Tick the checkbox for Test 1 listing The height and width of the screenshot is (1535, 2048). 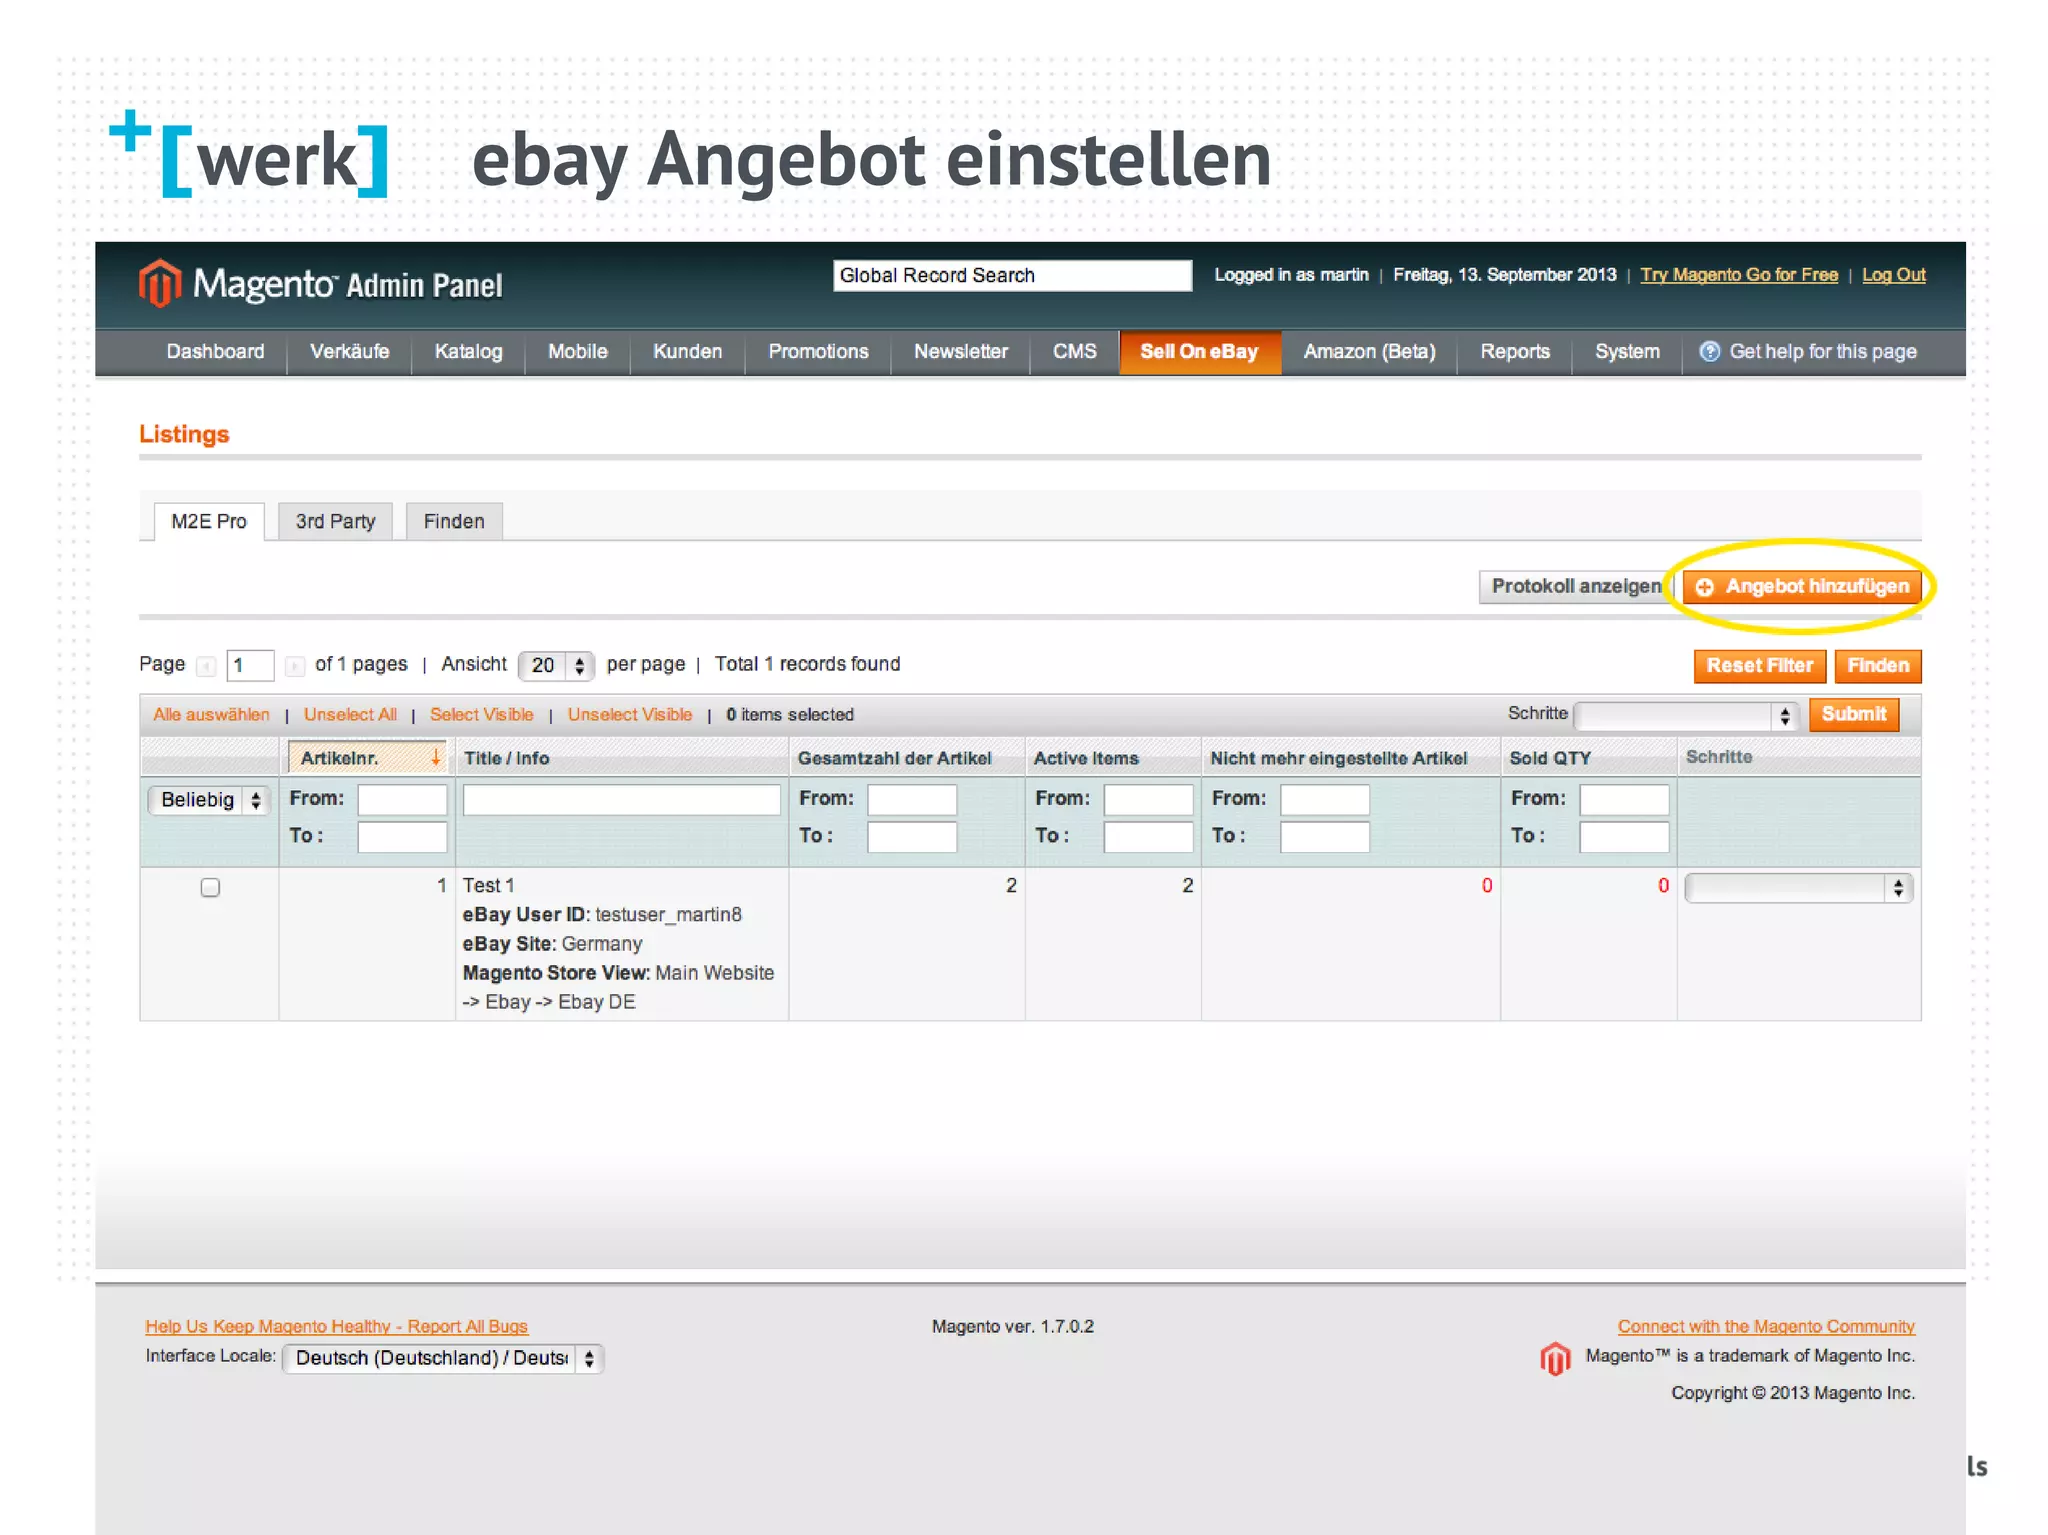tap(210, 887)
